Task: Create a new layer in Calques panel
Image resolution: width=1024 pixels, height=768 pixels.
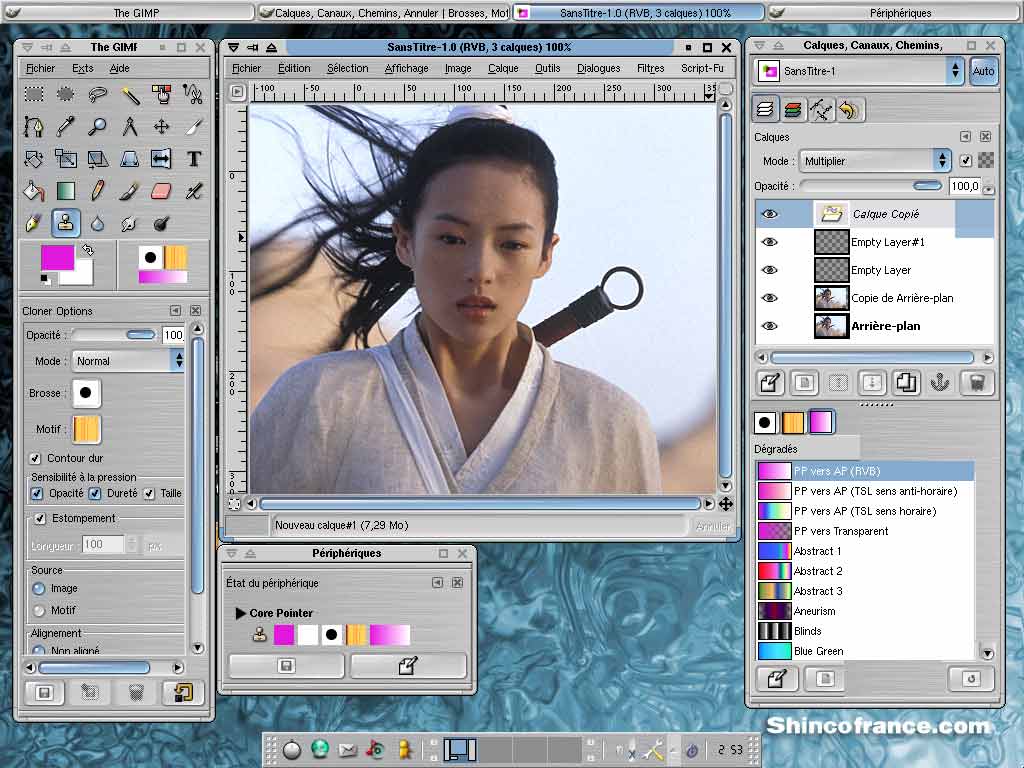Action: click(771, 383)
